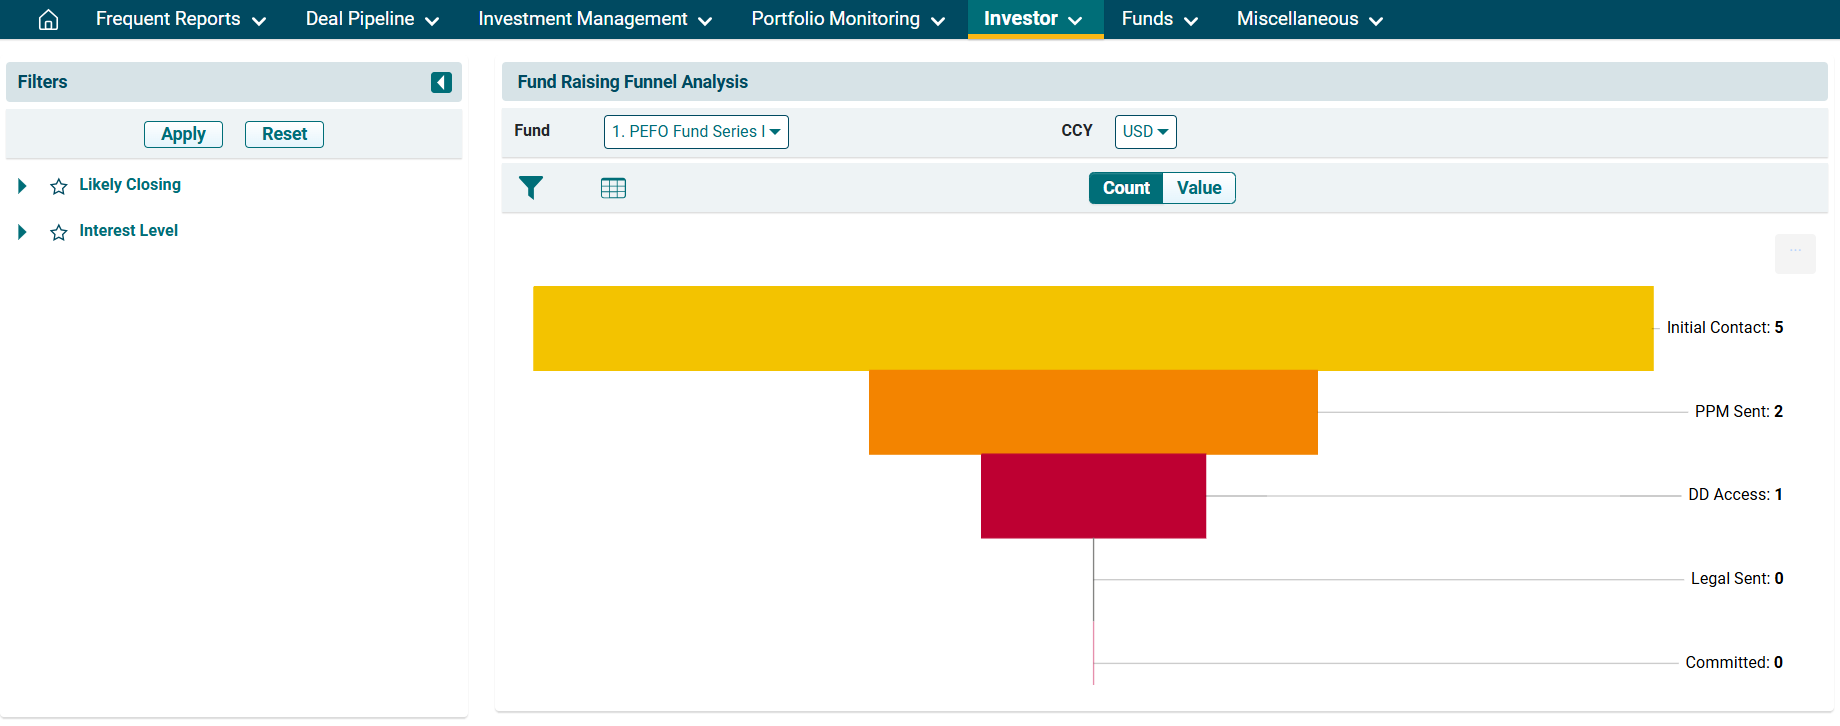Expand the Likely Closing filter section
The width and height of the screenshot is (1840, 726).
(22, 186)
